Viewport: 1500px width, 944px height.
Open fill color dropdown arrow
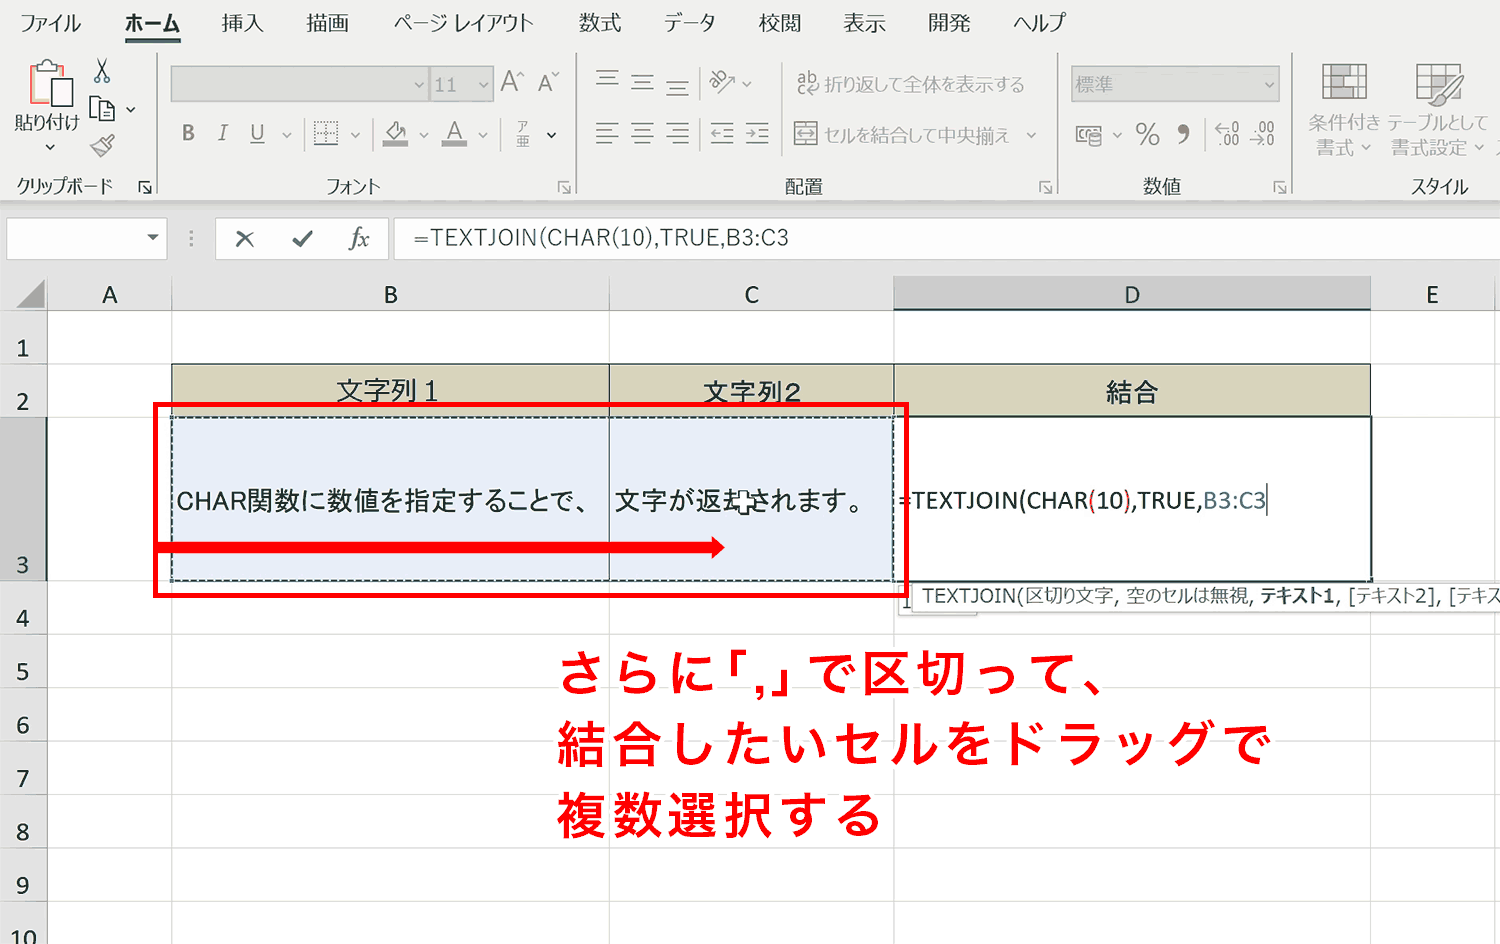[424, 134]
